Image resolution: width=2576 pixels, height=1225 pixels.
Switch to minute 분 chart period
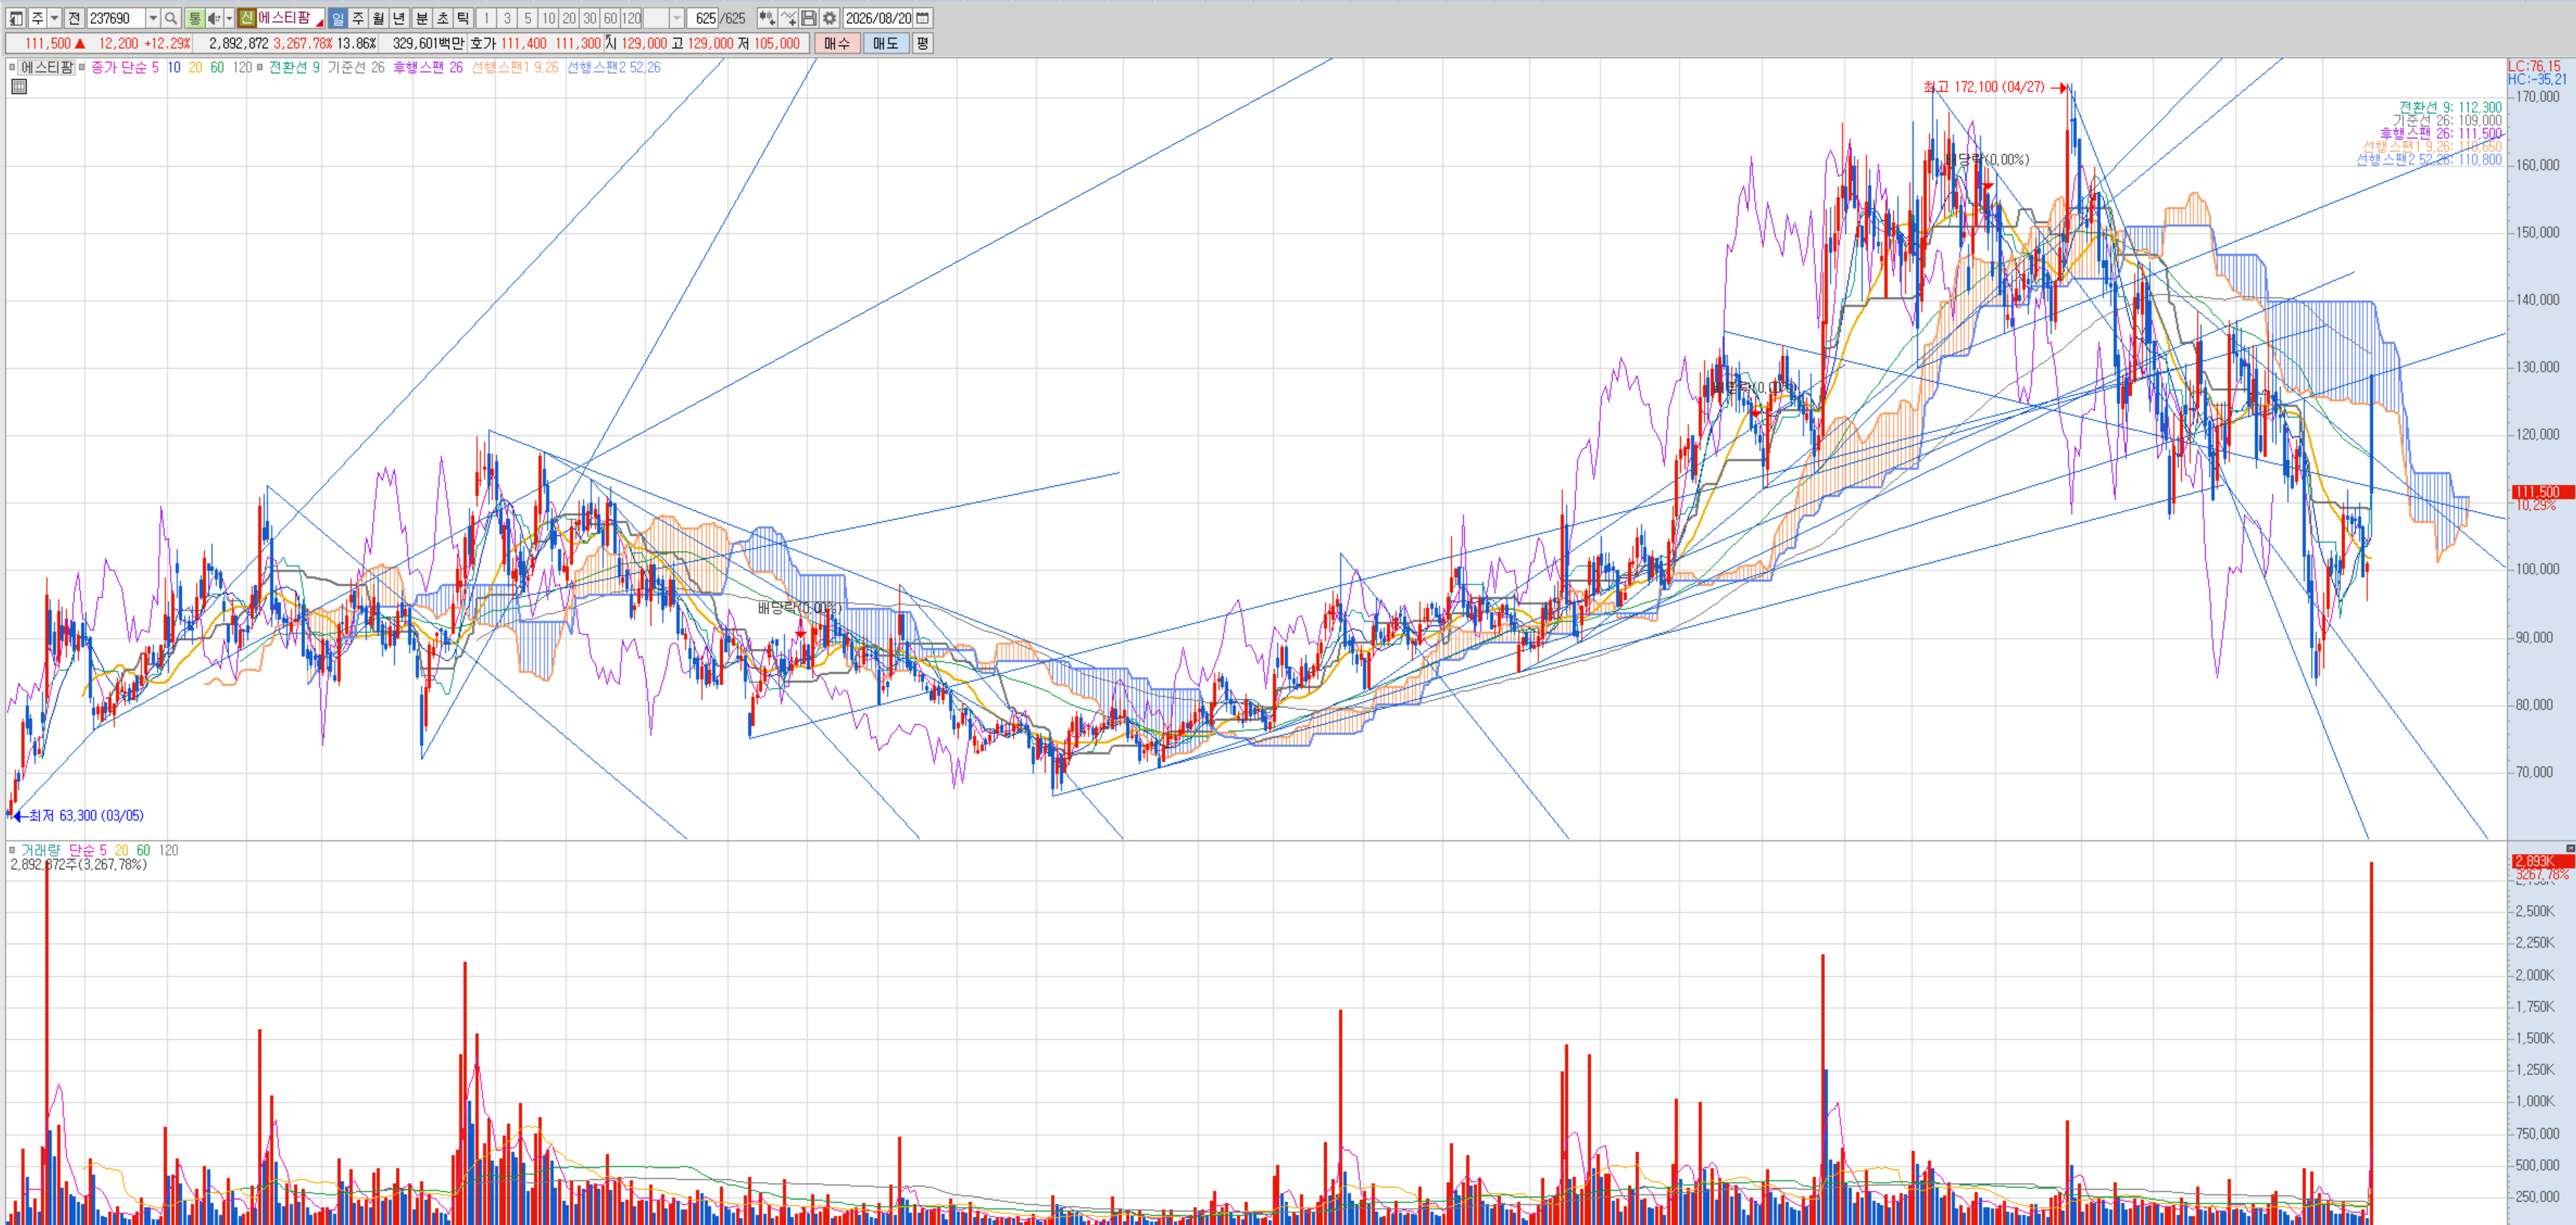tap(422, 18)
